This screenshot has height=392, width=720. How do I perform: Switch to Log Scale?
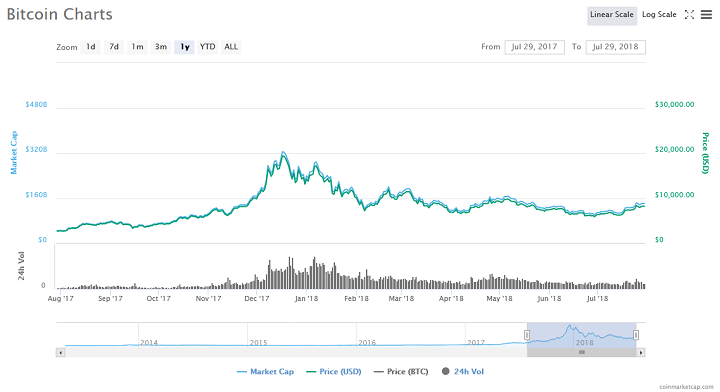[659, 15]
